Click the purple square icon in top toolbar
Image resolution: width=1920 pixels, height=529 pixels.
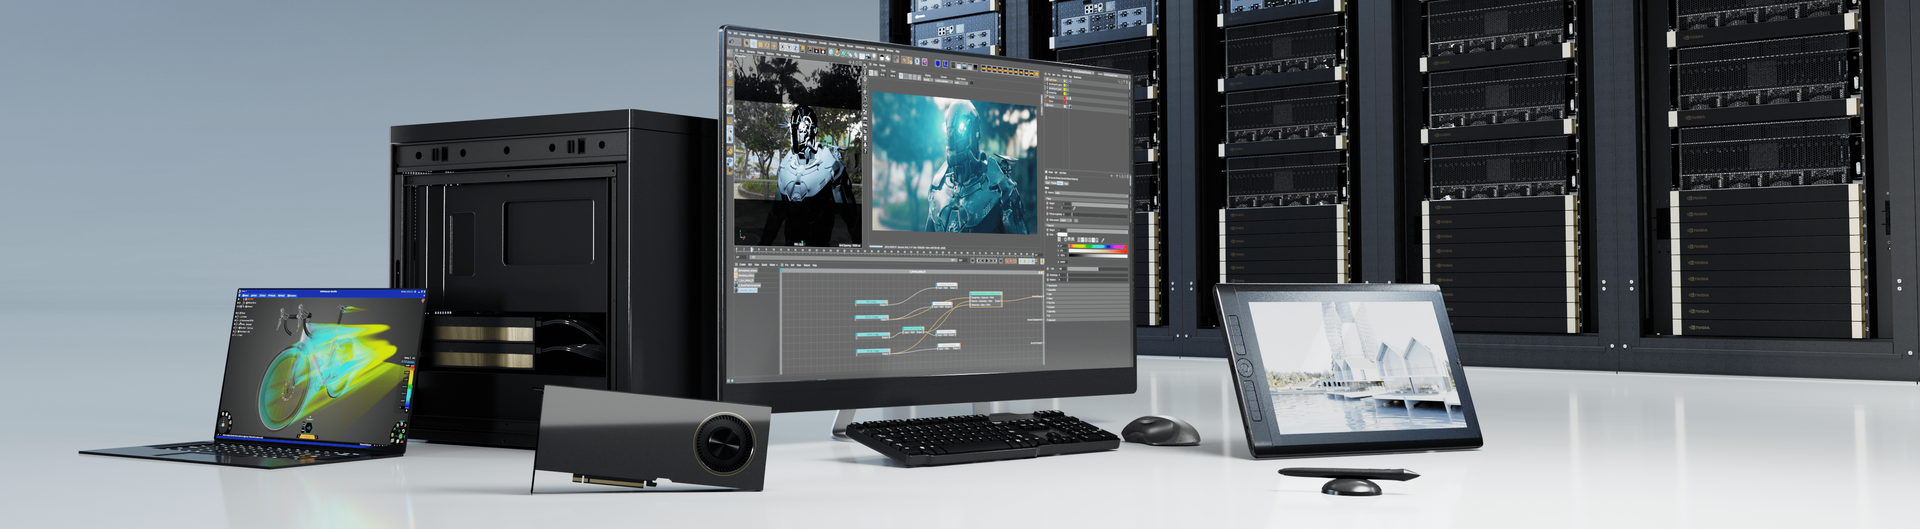click(x=924, y=62)
